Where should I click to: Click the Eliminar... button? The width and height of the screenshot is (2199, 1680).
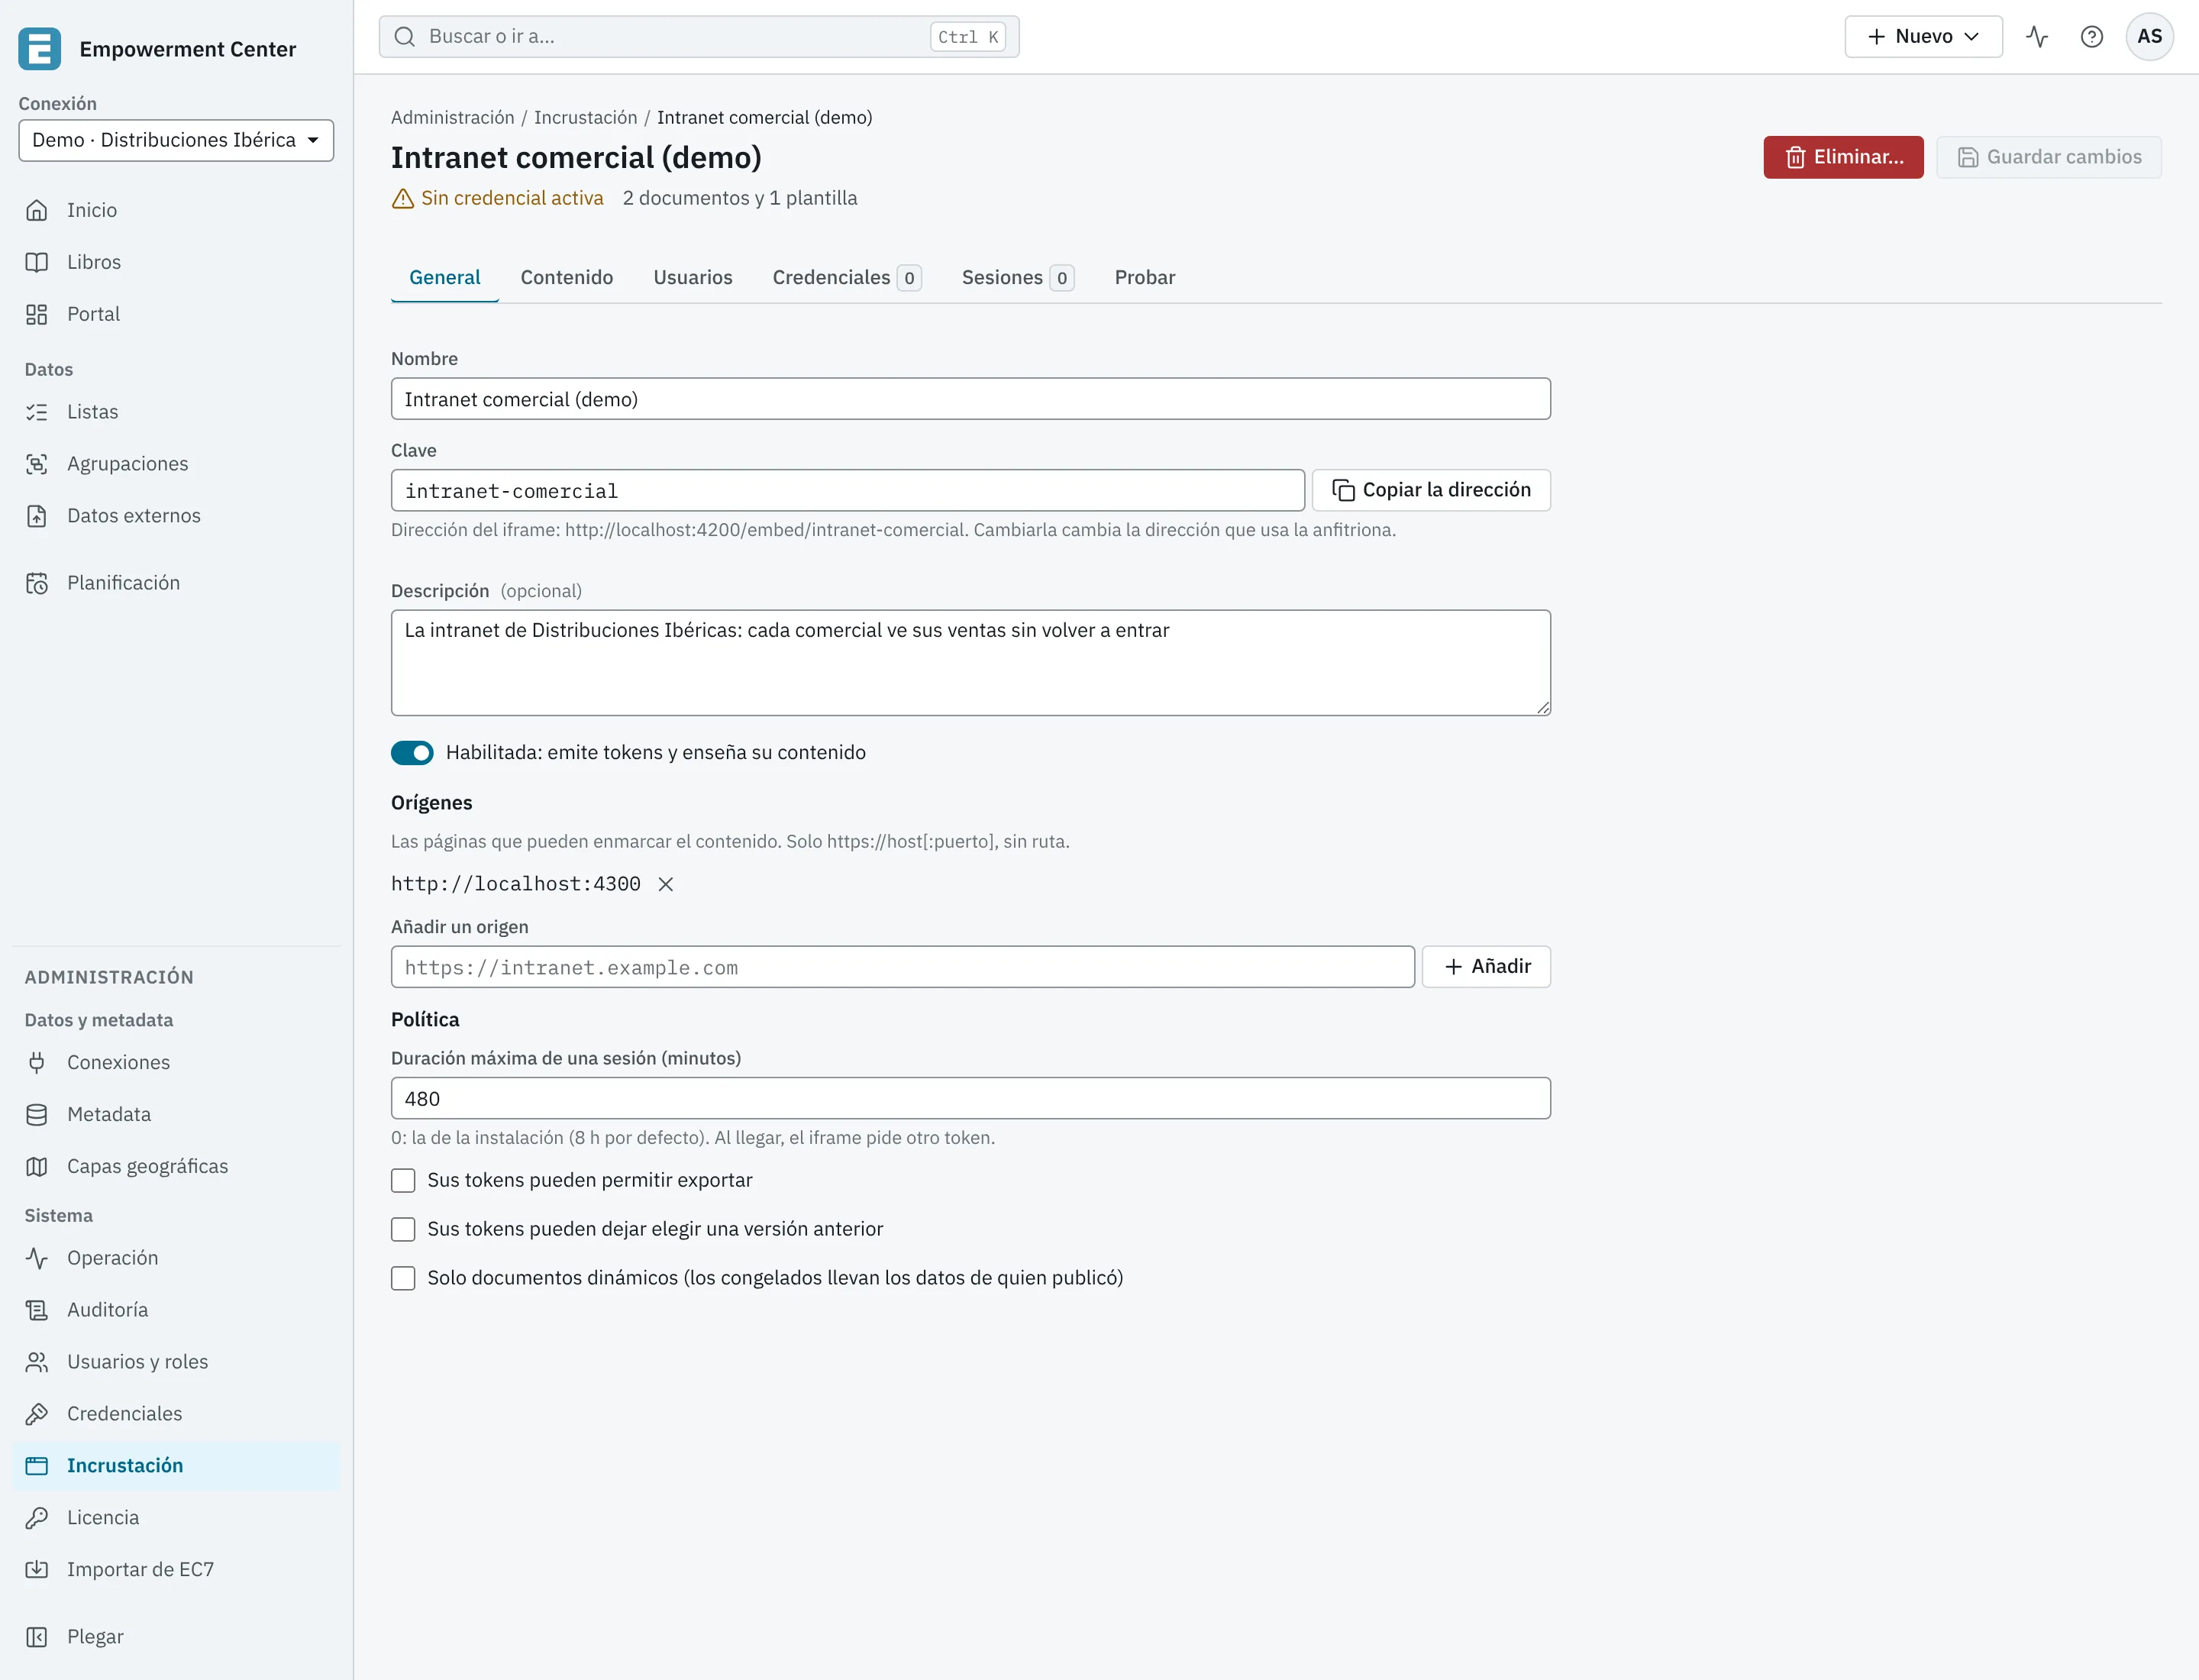coord(1843,157)
